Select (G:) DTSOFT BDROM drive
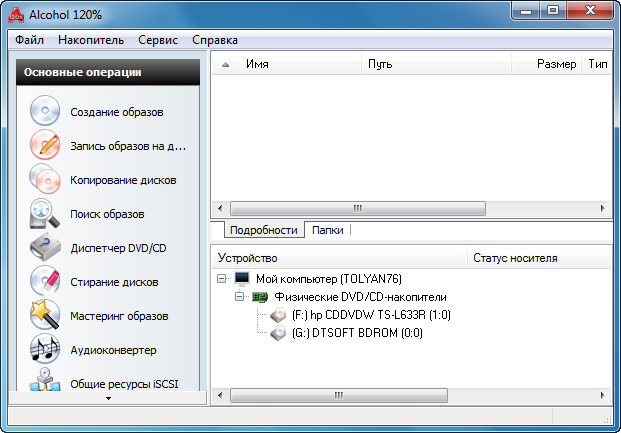Screen dimensions: 621x433 coord(357,333)
